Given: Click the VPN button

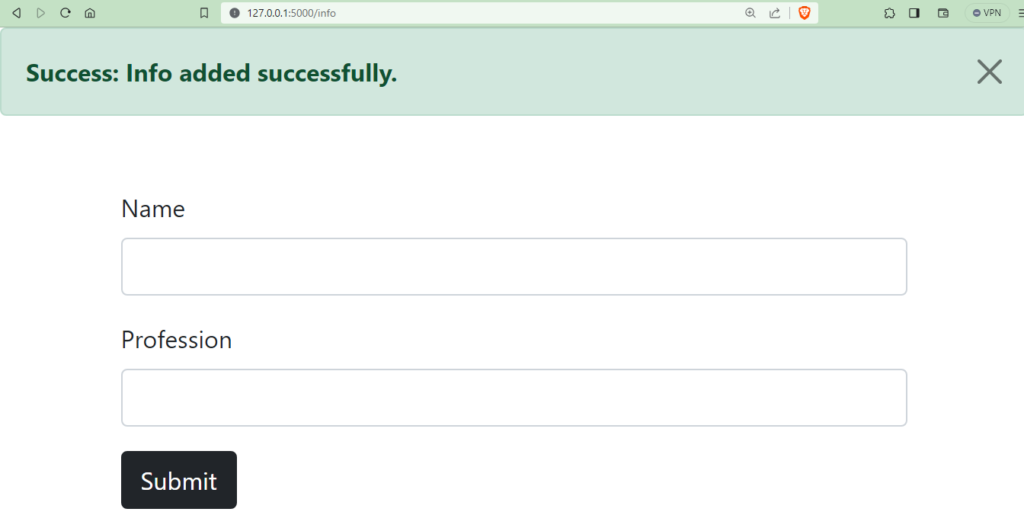Looking at the screenshot, I should pos(987,13).
